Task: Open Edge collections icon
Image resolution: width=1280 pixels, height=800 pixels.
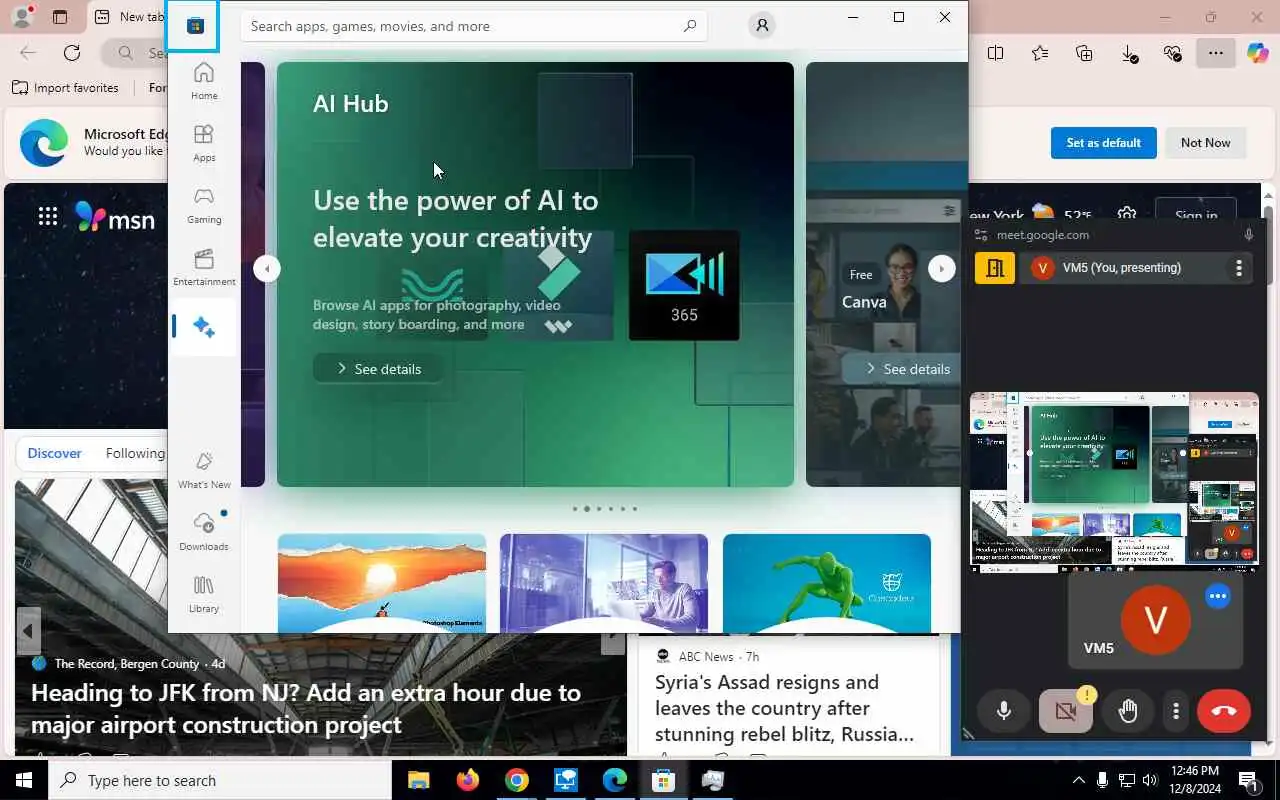Action: tap(1084, 54)
